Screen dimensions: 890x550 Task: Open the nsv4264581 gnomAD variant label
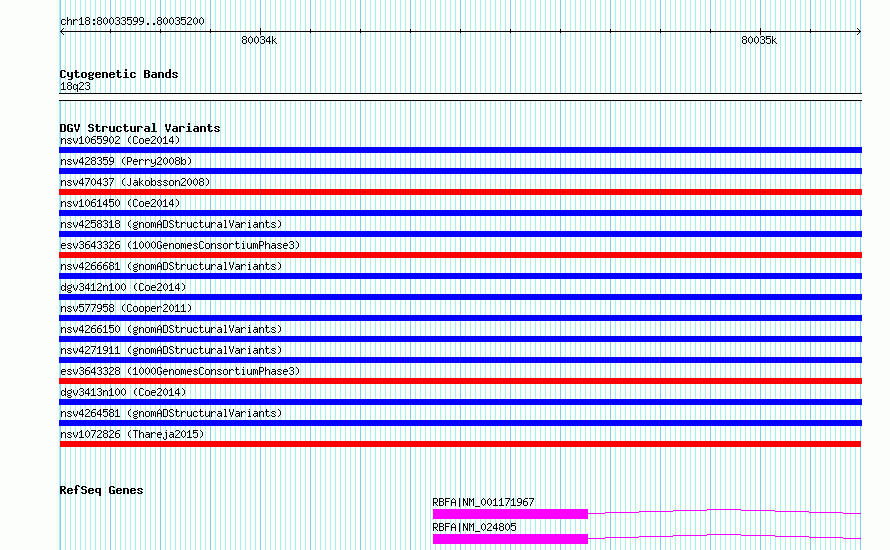coord(171,413)
